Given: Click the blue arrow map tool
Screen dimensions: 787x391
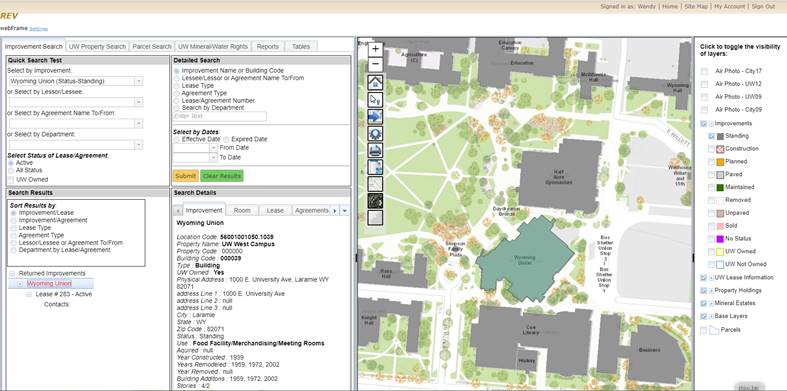Looking at the screenshot, I should coord(375,116).
